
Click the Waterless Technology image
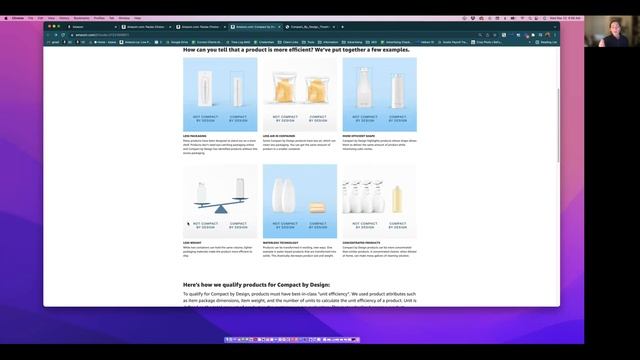[300, 201]
